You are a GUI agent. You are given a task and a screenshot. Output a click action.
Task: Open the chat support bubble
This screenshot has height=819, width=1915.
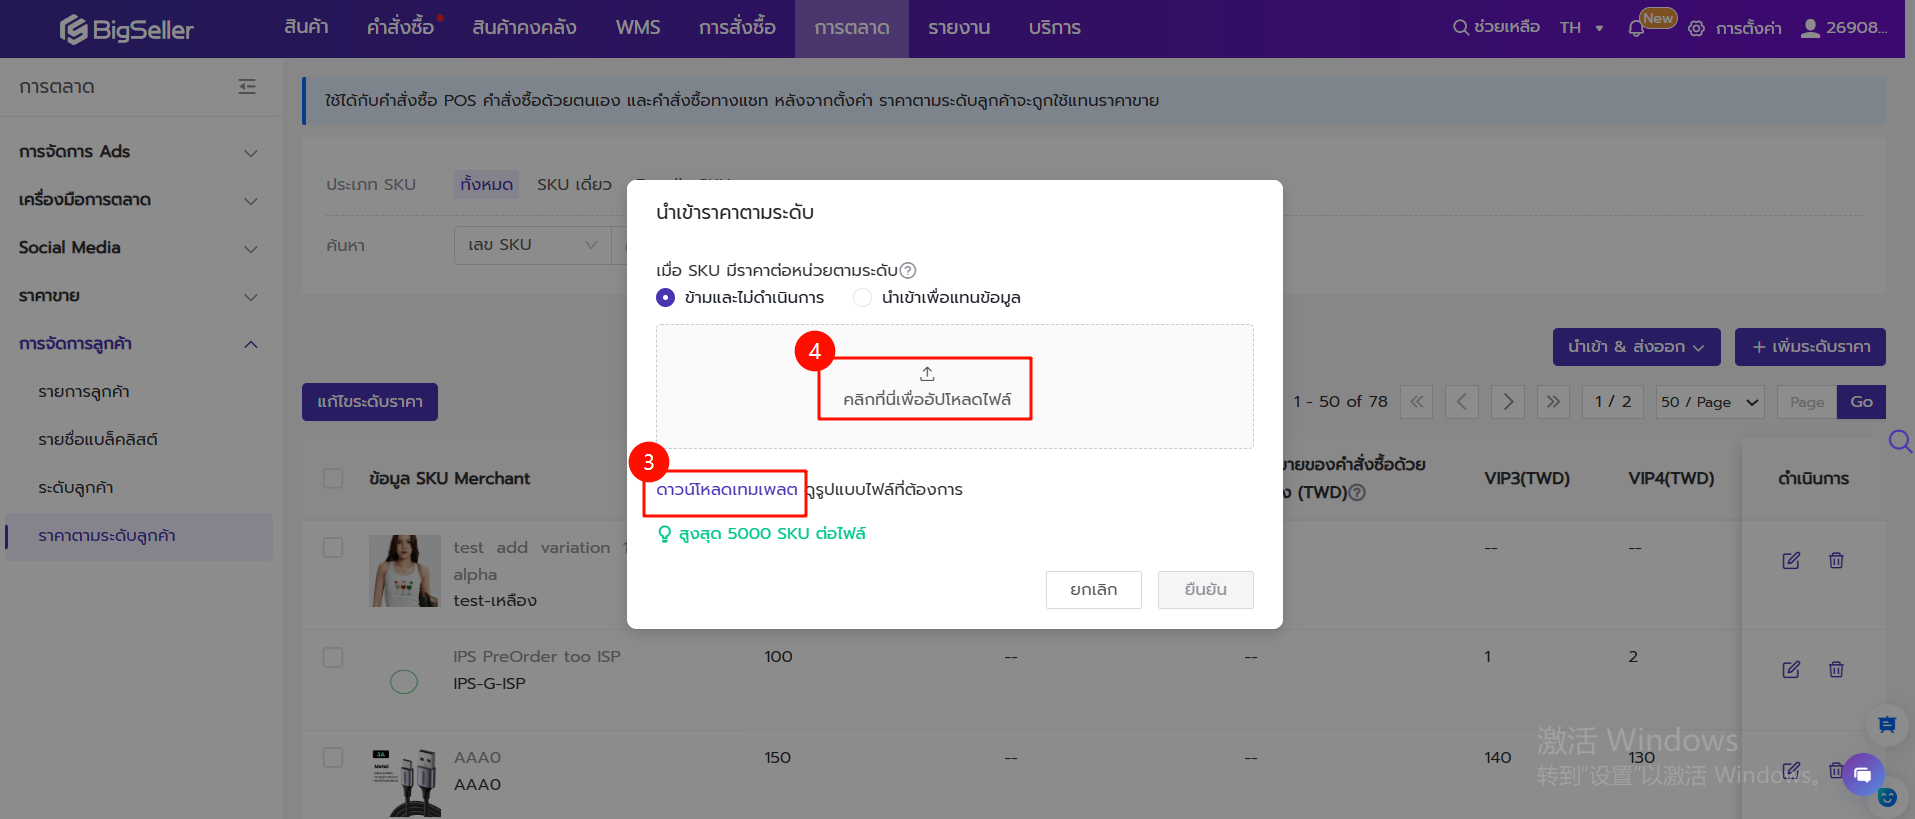click(1862, 774)
